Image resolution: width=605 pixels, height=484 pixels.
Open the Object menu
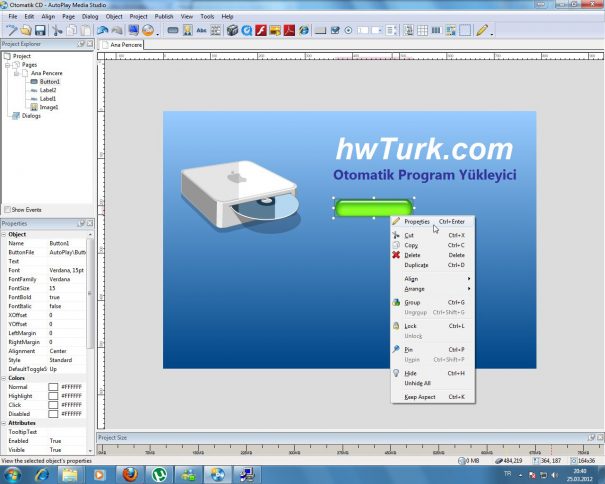pyautogui.click(x=114, y=17)
